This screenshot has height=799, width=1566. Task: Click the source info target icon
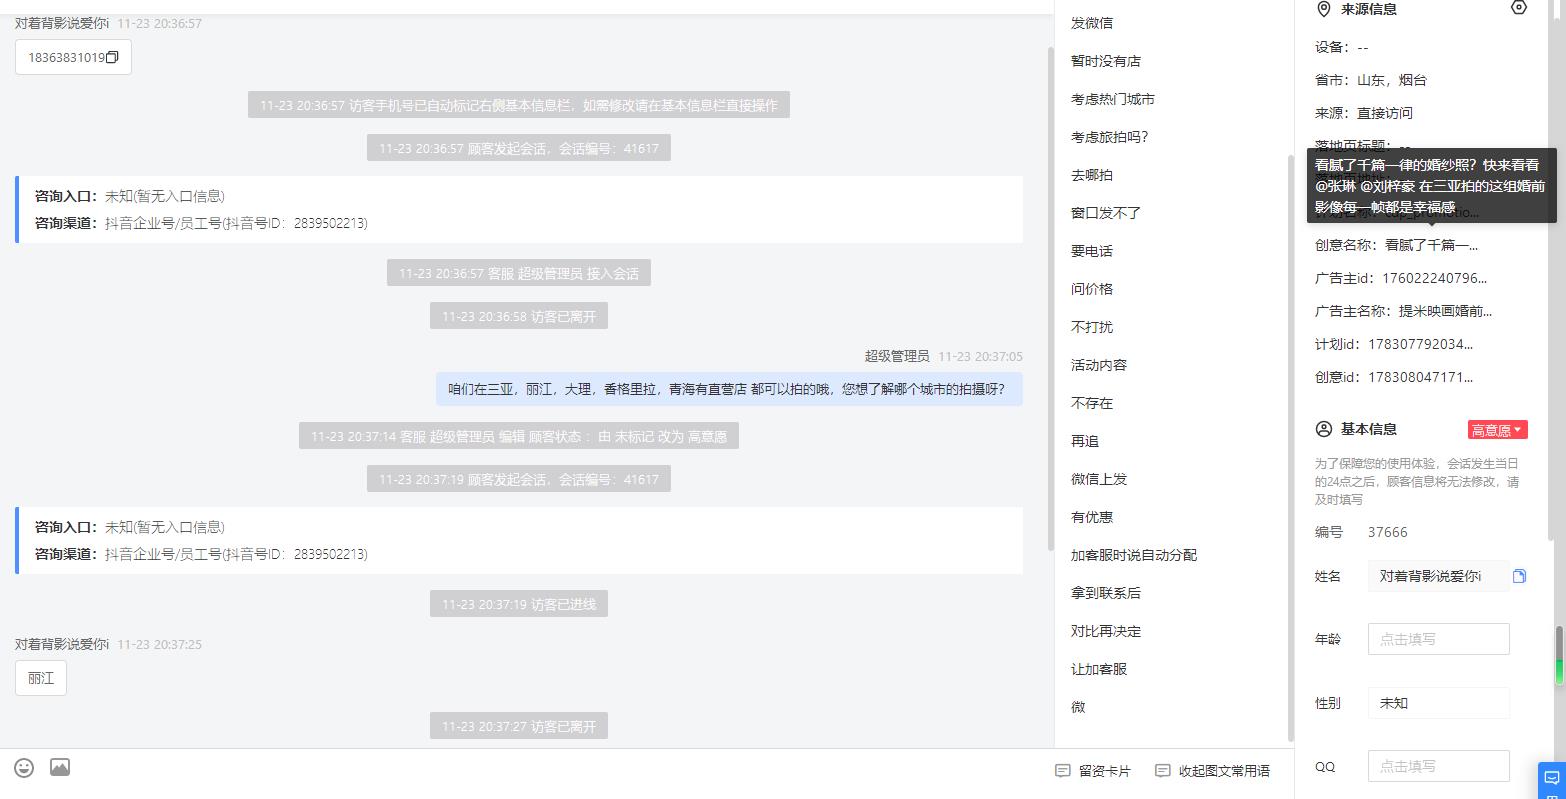pyautogui.click(x=1519, y=8)
